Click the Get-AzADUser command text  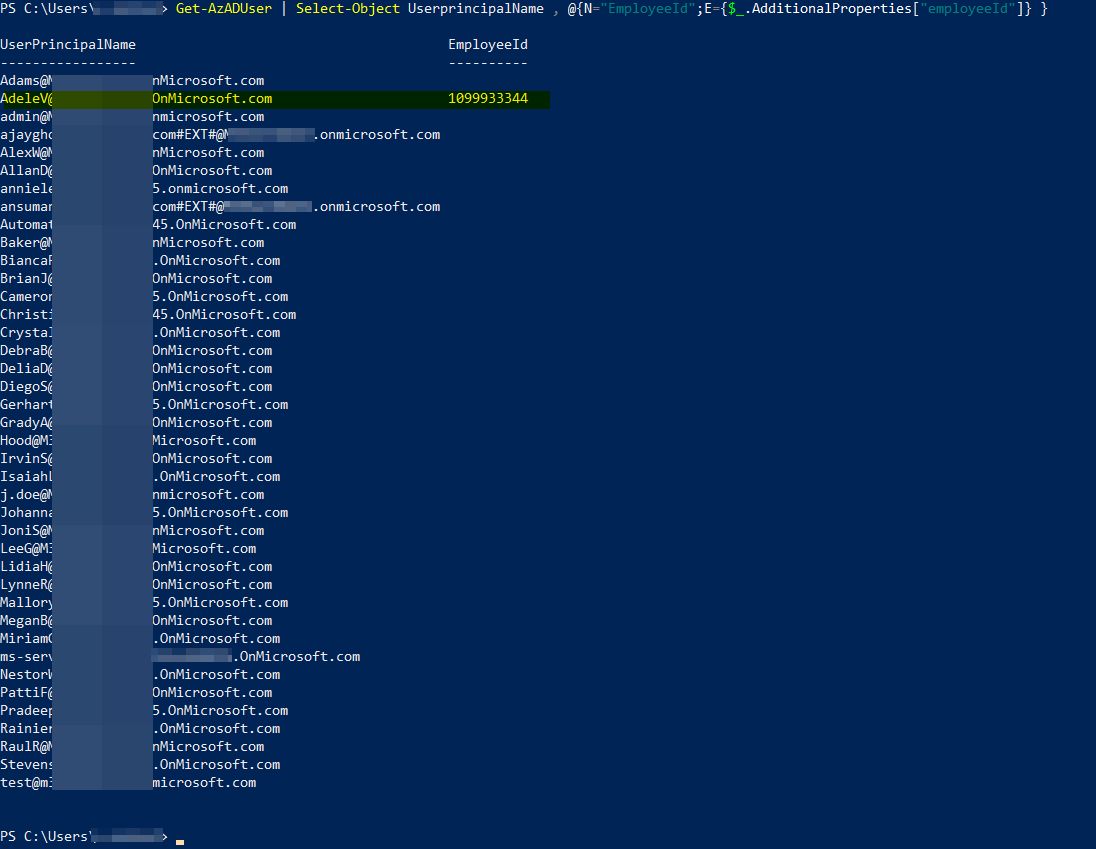(224, 8)
